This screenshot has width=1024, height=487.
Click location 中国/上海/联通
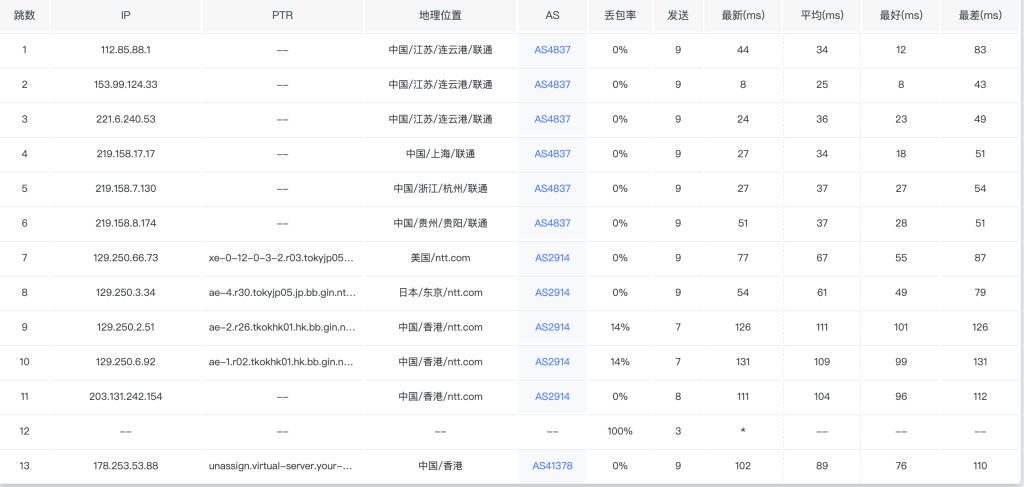440,153
